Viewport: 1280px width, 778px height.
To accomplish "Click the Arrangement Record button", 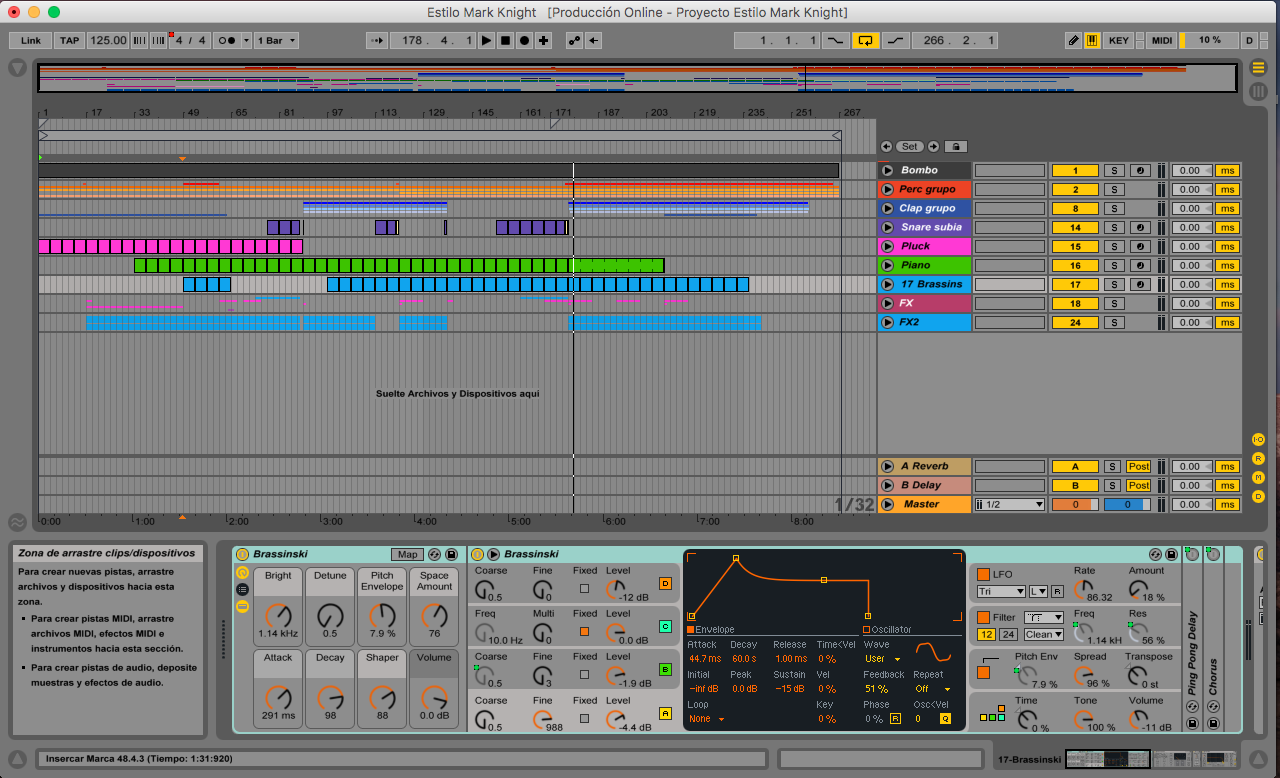I will pyautogui.click(x=524, y=40).
